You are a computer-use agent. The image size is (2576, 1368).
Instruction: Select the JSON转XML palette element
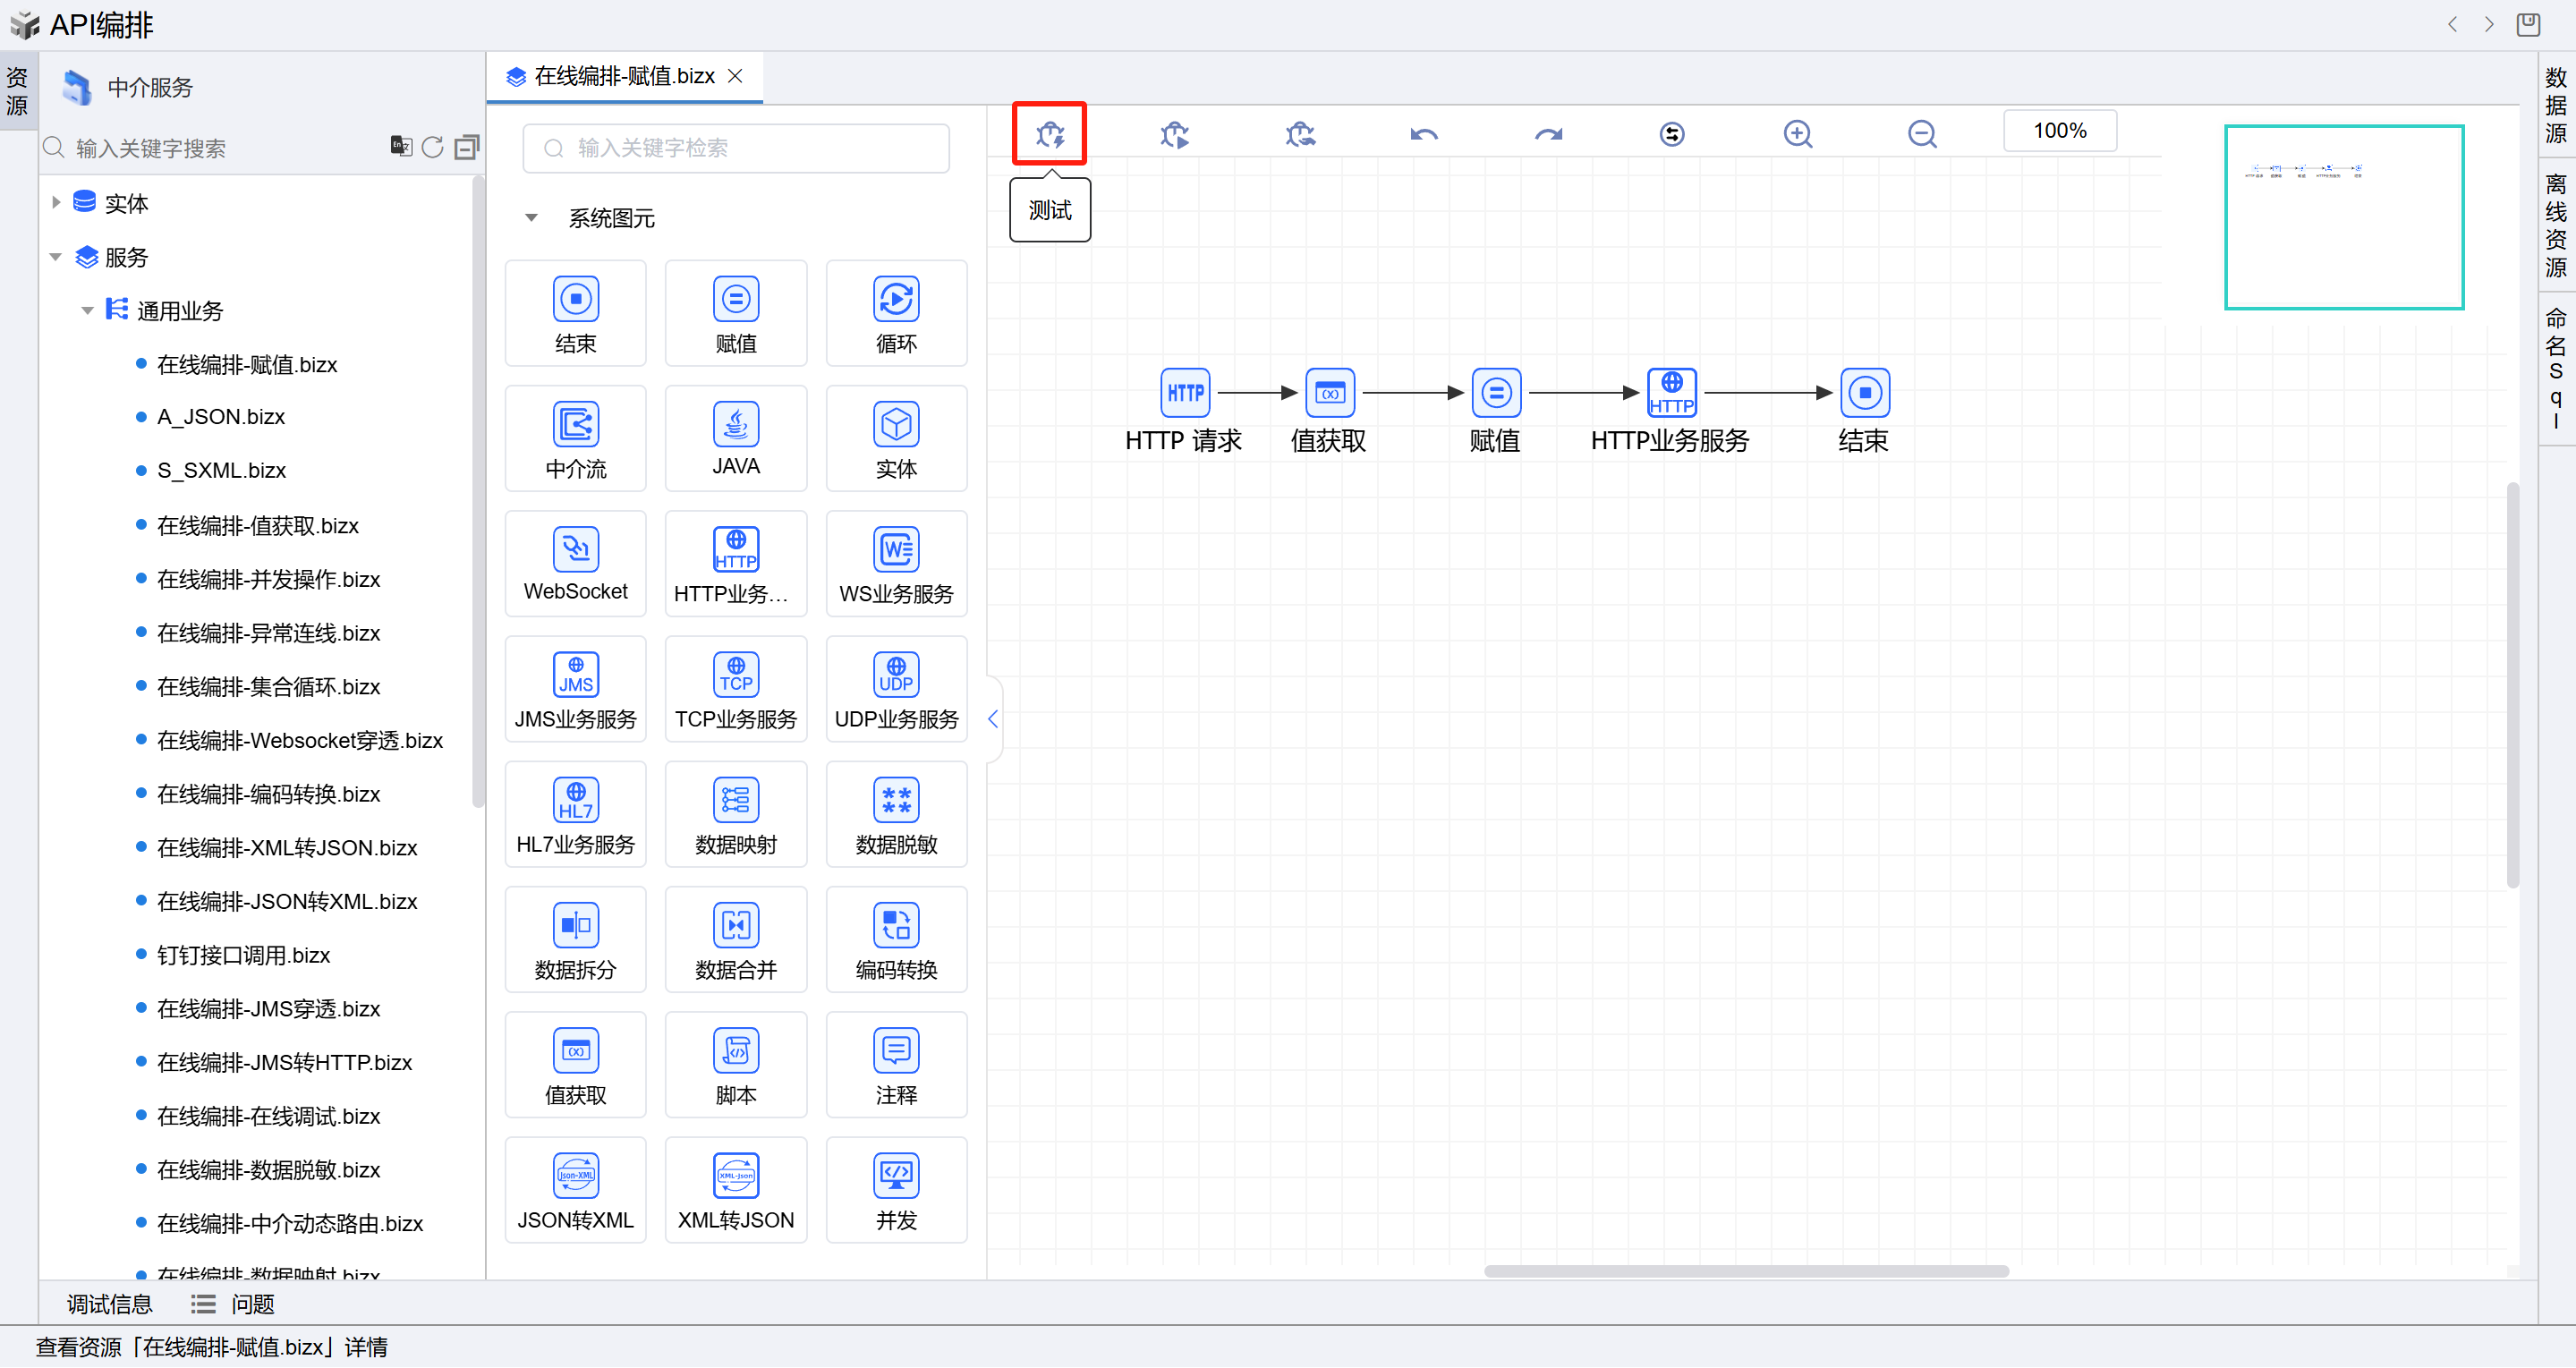(575, 1190)
